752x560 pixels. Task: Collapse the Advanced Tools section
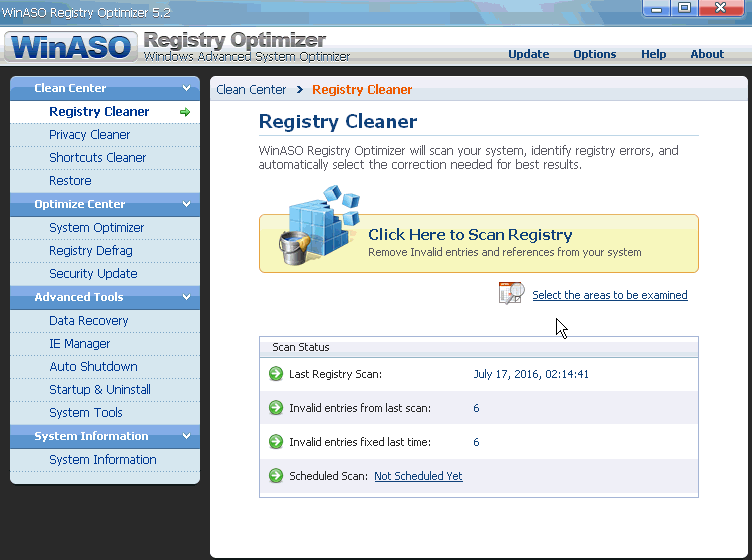186,297
